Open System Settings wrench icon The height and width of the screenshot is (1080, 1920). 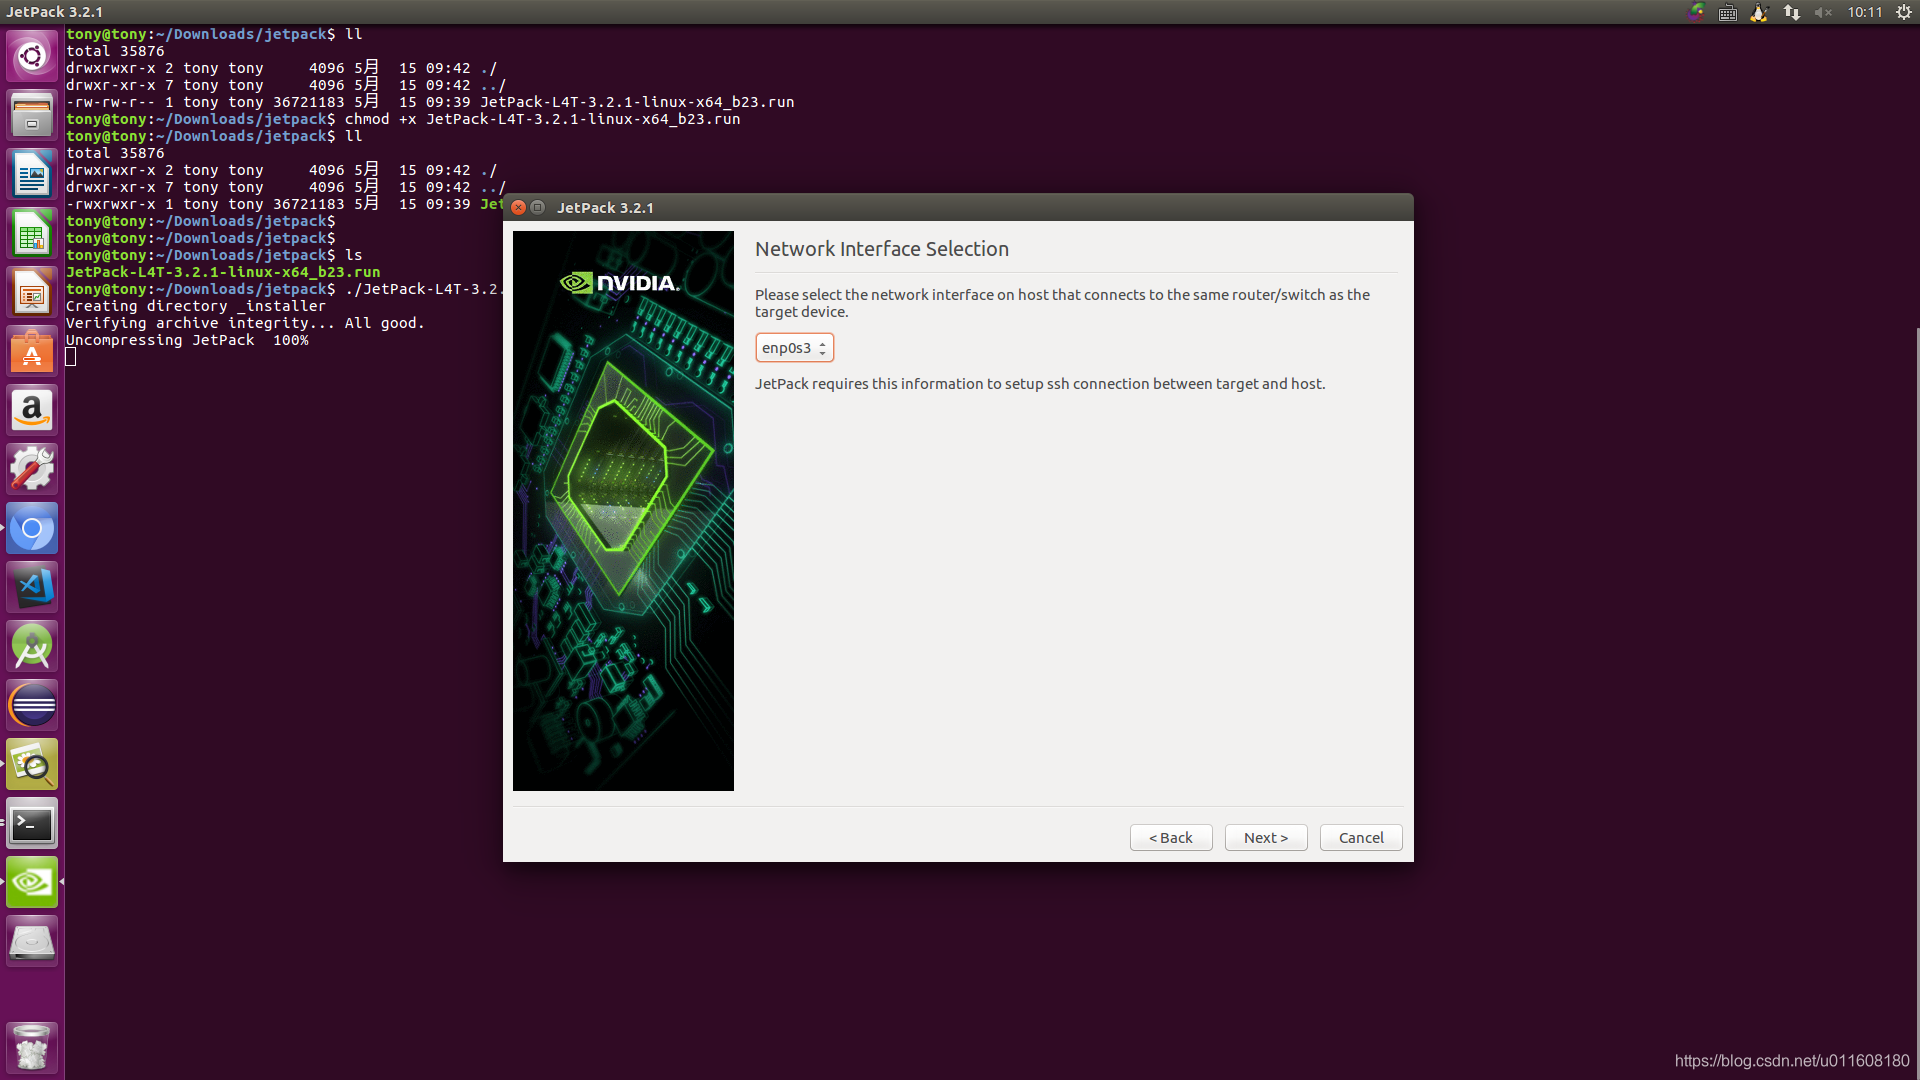[x=32, y=470]
